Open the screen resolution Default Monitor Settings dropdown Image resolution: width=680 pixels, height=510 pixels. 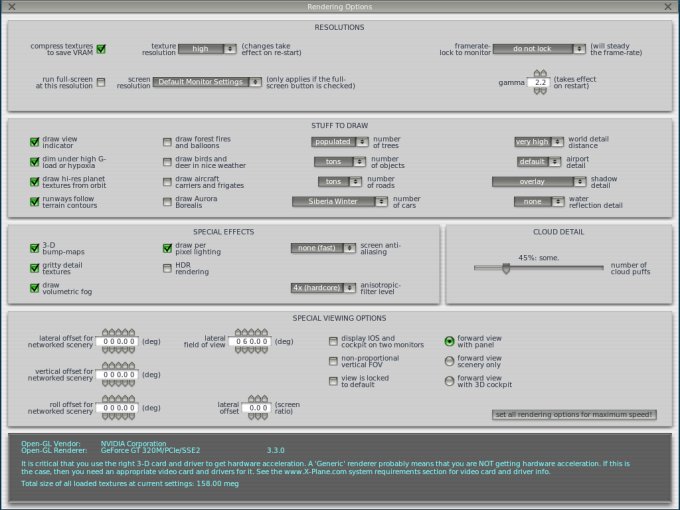click(207, 82)
